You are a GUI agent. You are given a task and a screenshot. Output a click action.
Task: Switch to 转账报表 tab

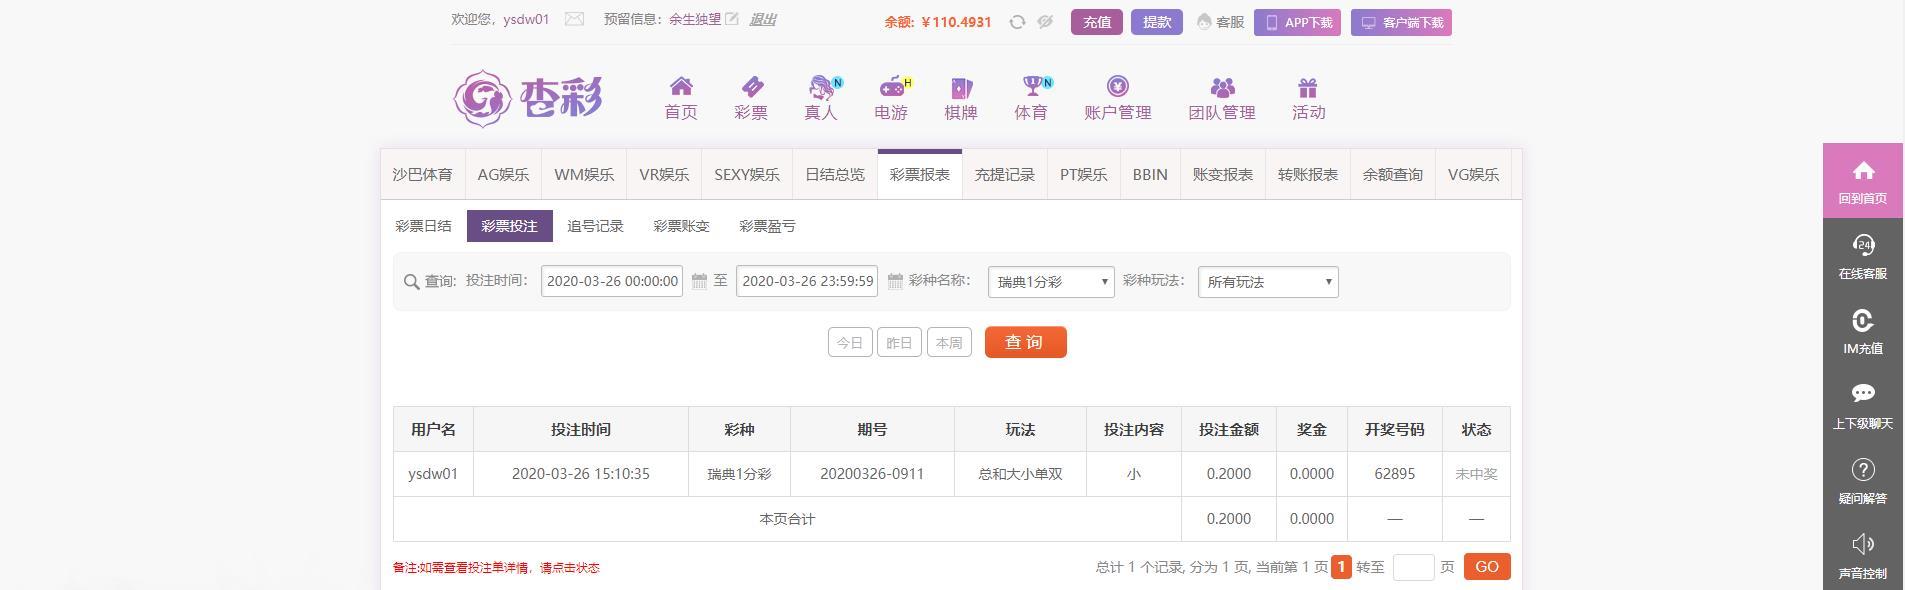1308,174
